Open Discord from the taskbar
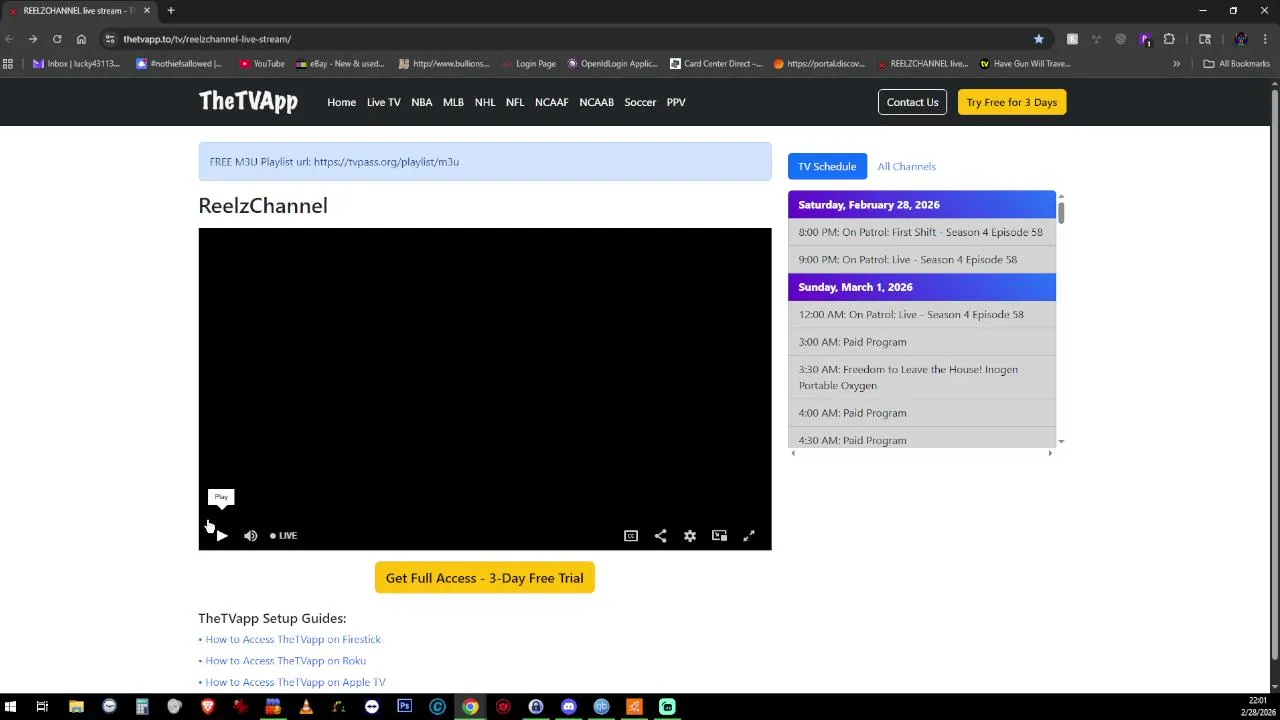The height and width of the screenshot is (720, 1280). [569, 707]
